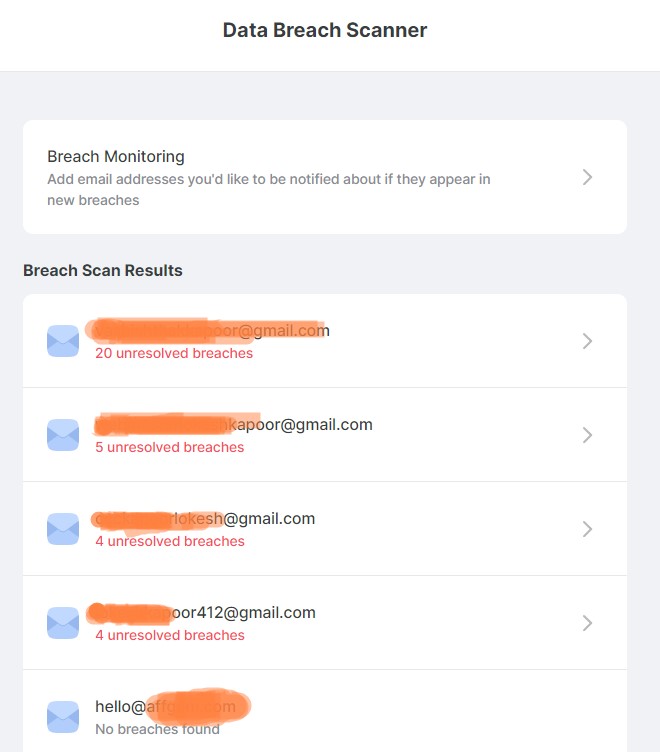The image size is (660, 752).
Task: Expand Breach Monitoring using its chevron arrow
Action: click(587, 177)
